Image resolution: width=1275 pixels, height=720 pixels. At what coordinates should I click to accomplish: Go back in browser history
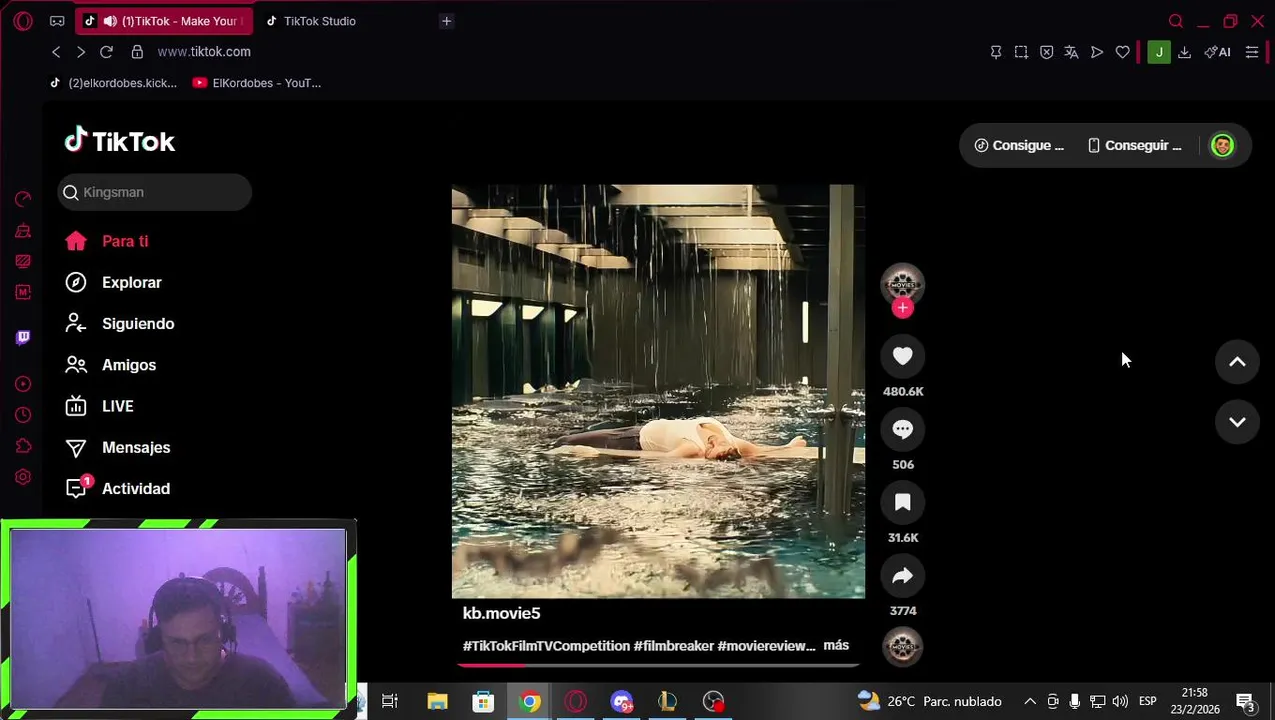(x=56, y=52)
